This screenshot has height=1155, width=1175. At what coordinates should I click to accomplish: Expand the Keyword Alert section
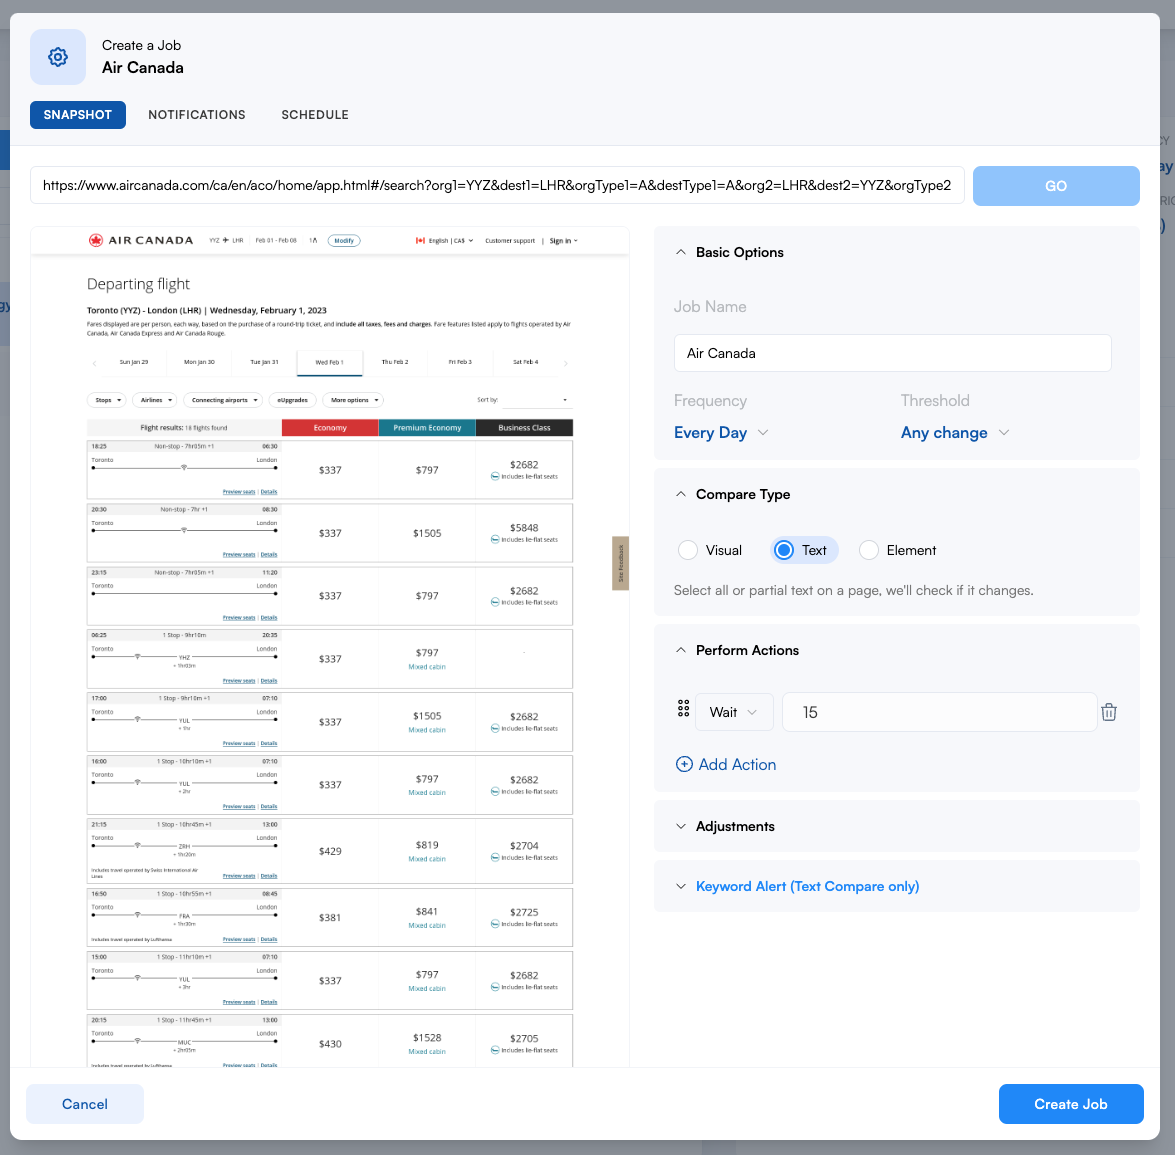680,886
